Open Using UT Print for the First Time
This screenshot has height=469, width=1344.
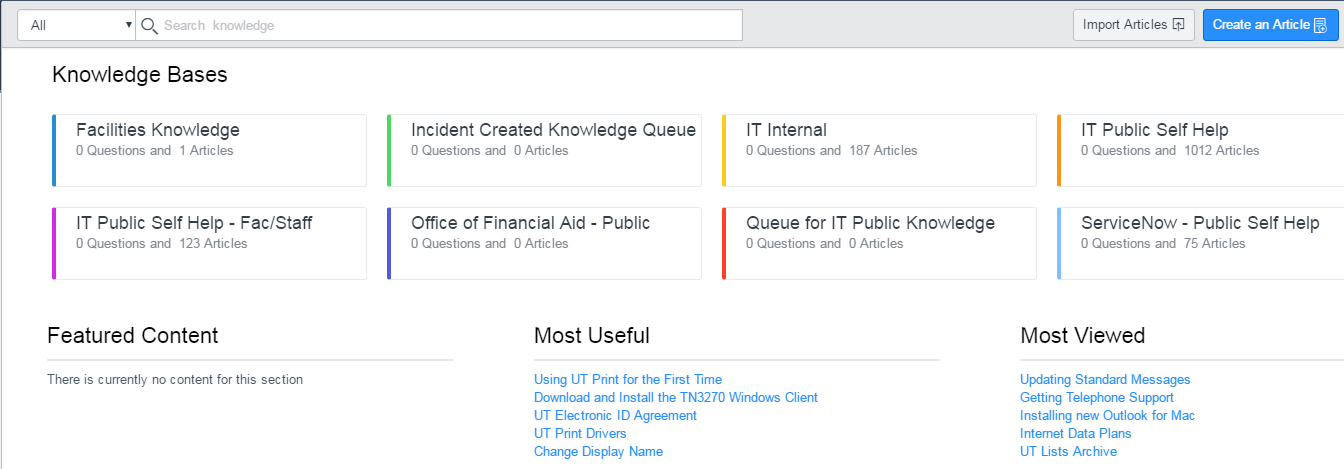[x=628, y=380]
